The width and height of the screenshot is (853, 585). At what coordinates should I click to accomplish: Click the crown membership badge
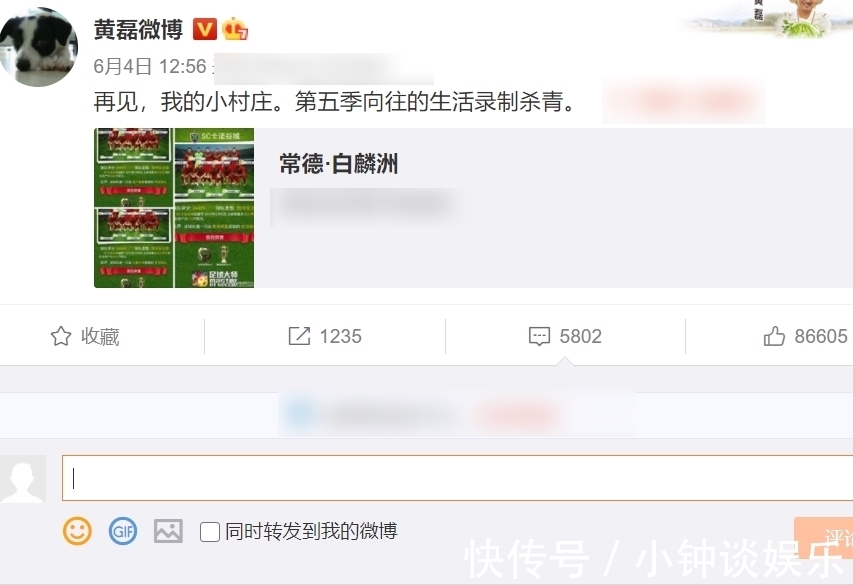tap(234, 29)
